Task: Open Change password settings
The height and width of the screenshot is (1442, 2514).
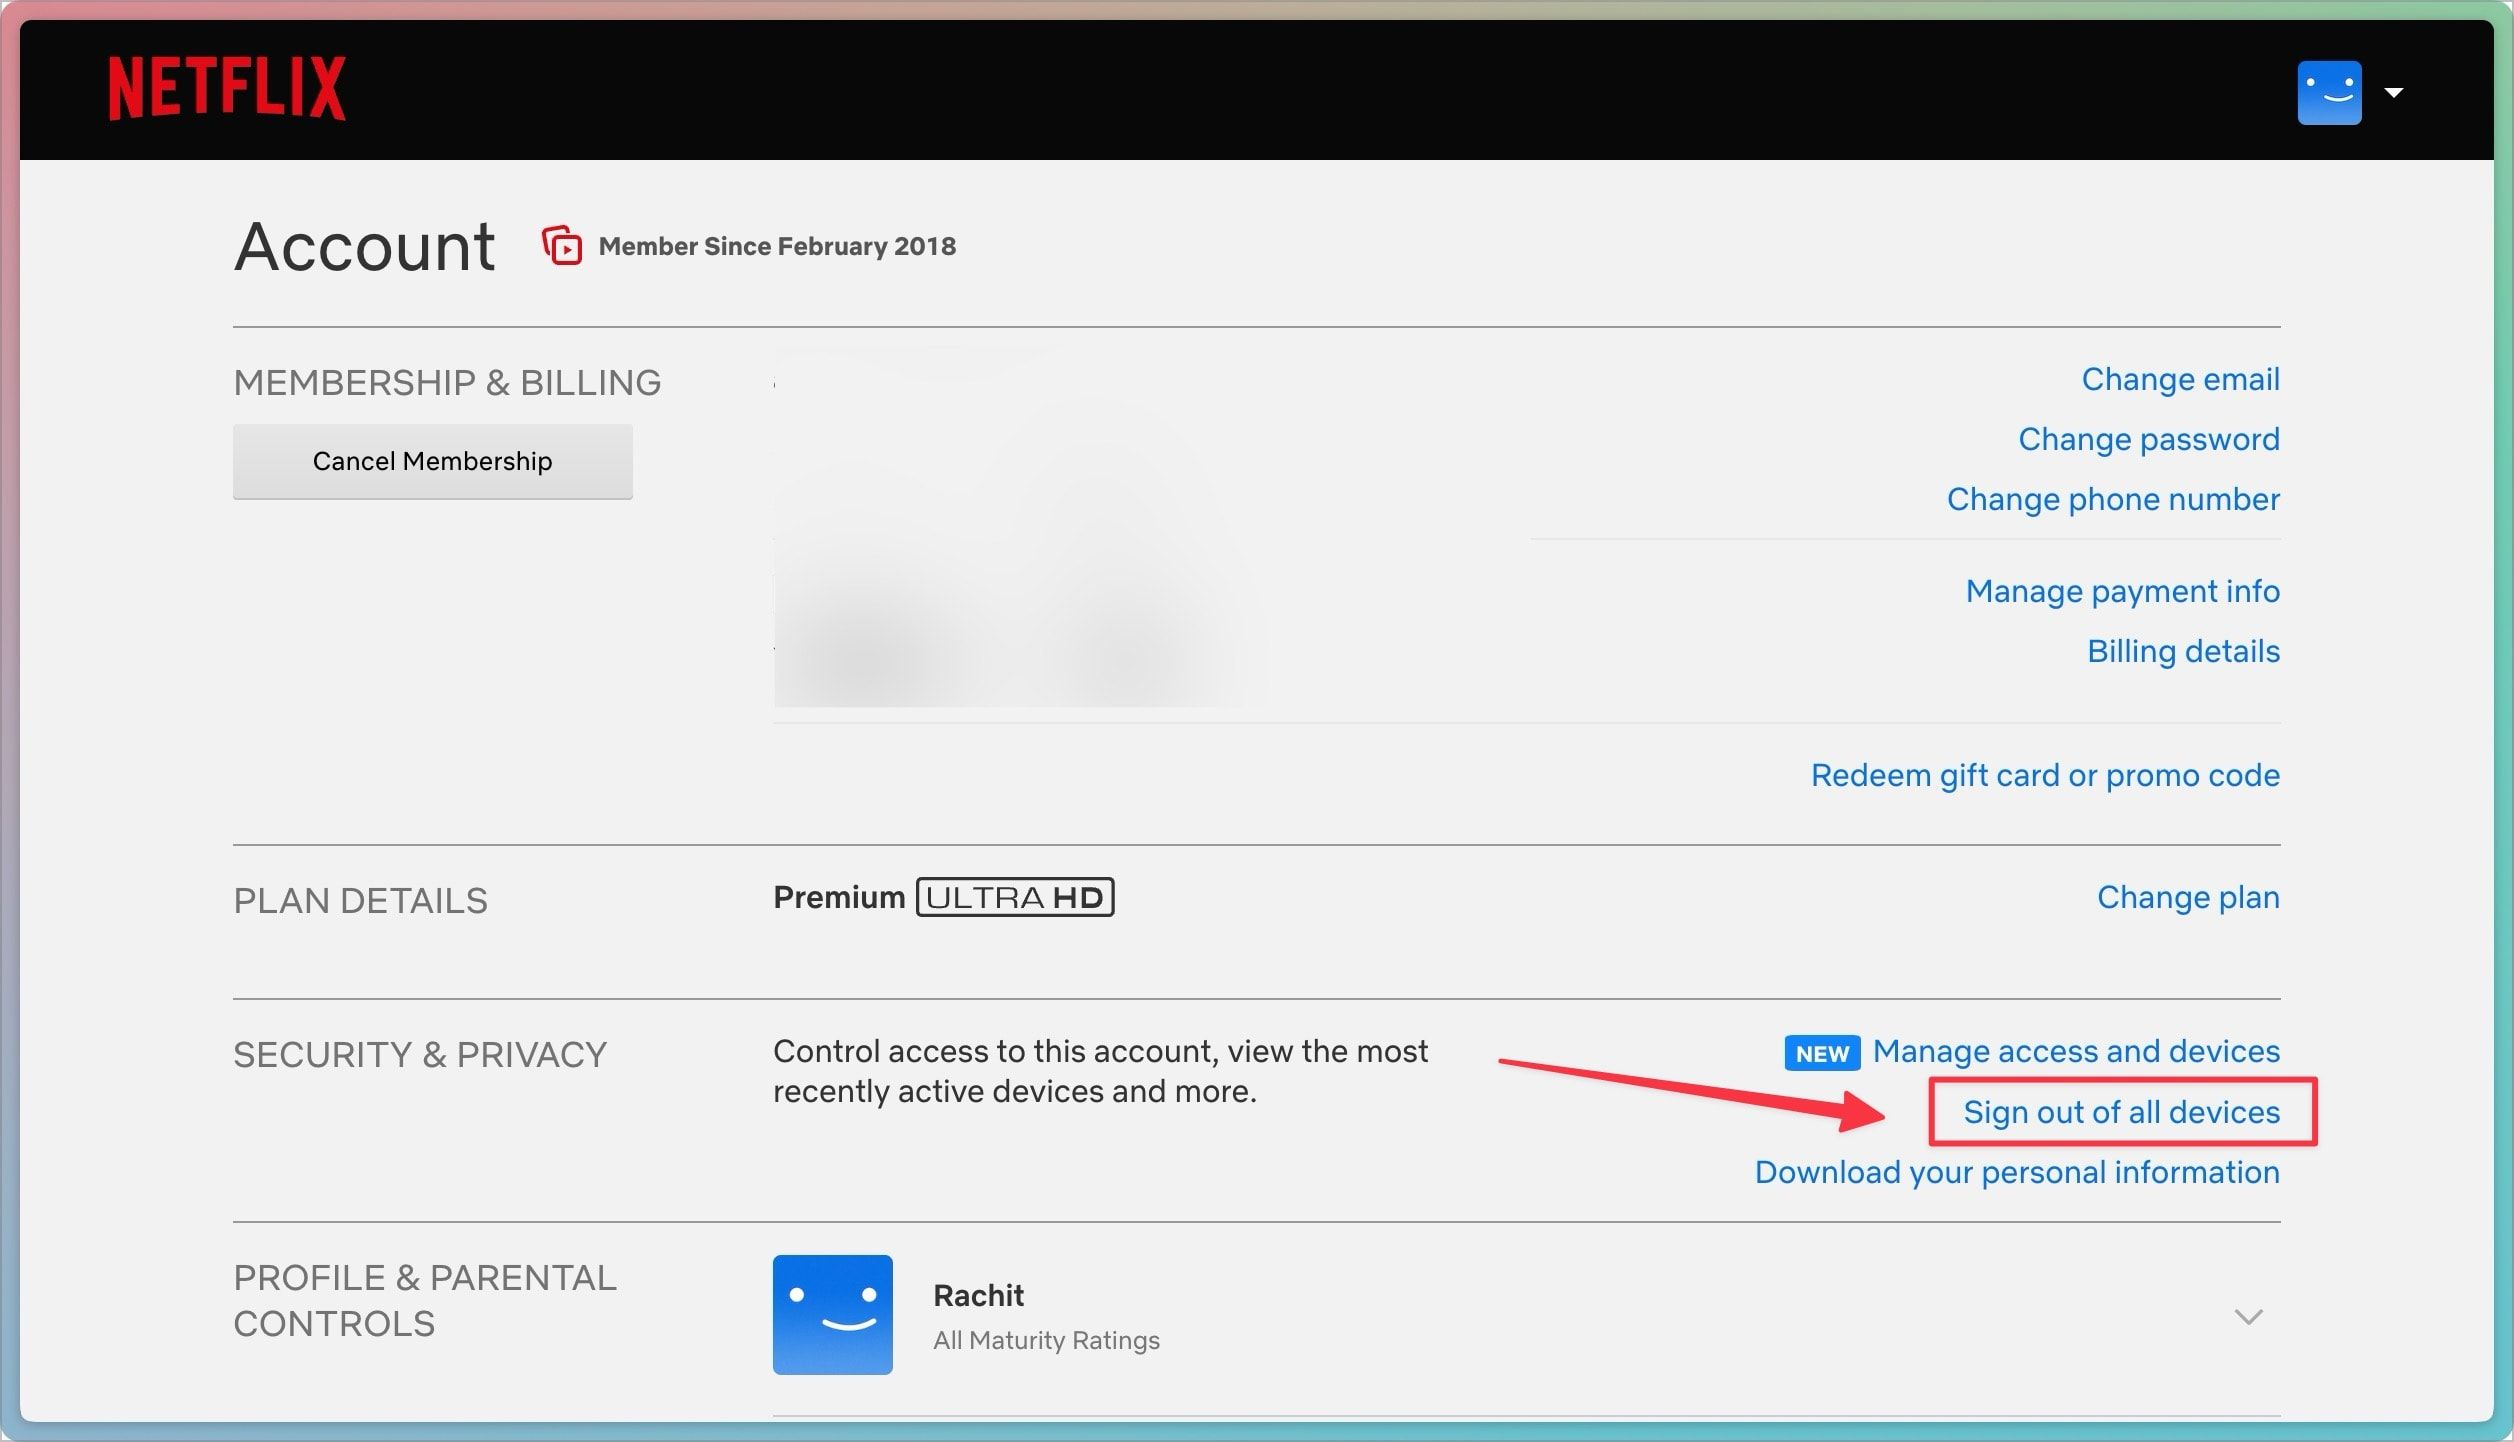Action: point(2149,439)
